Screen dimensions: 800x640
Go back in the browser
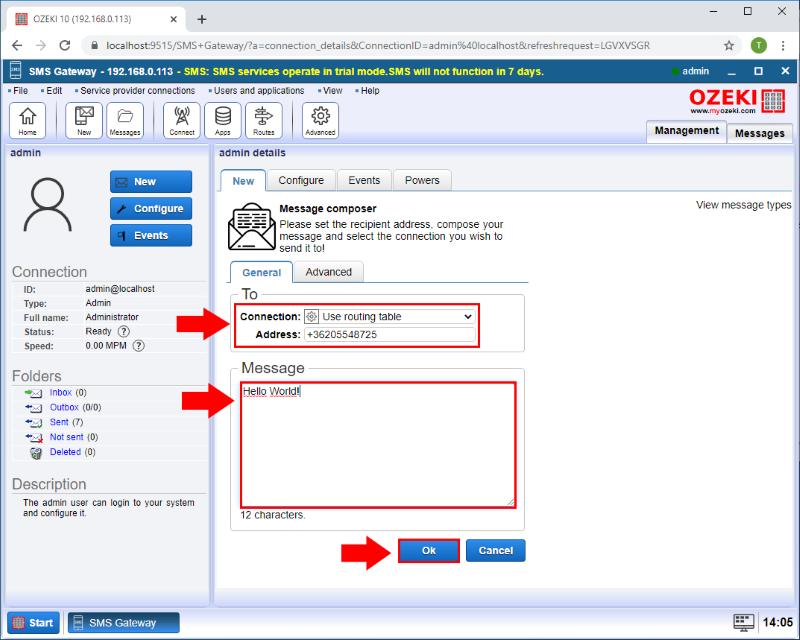click(17, 45)
